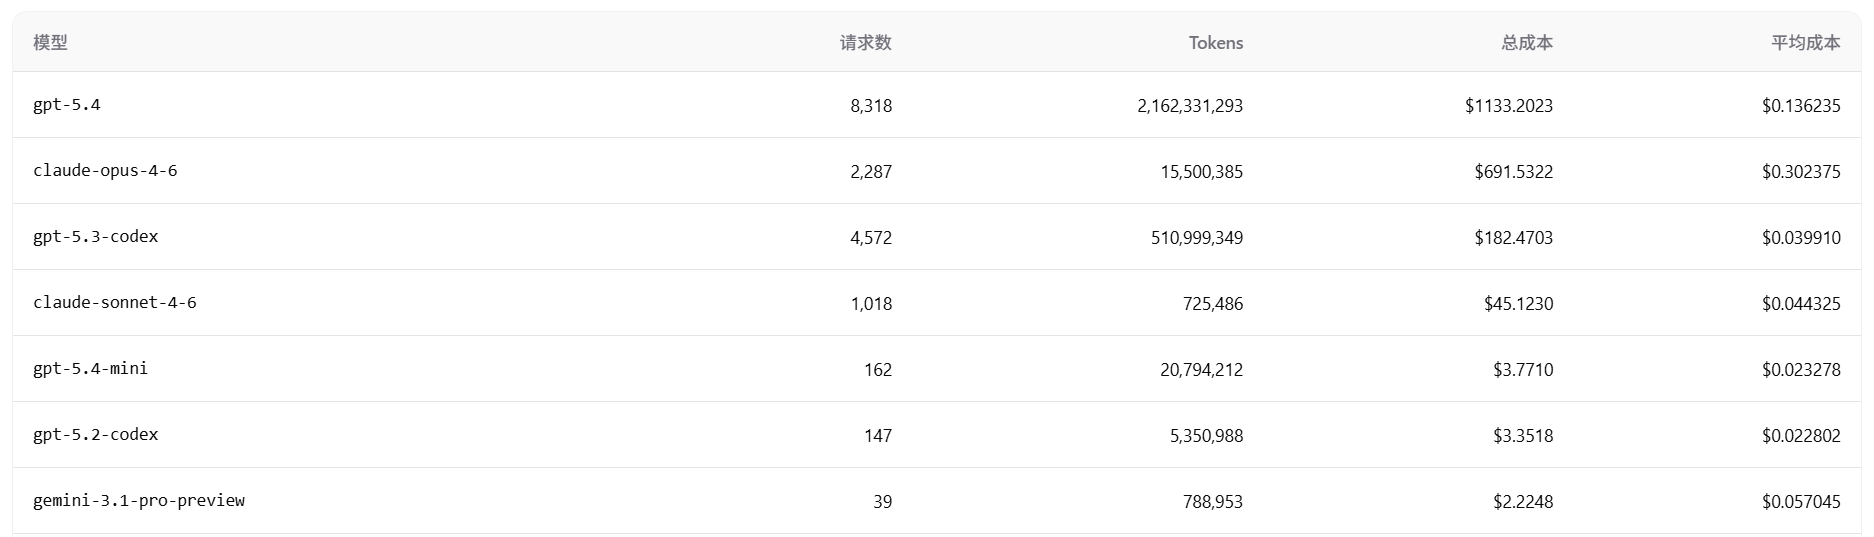
Task: Click the gemini-3.1-pro-preview model name
Action: [139, 501]
